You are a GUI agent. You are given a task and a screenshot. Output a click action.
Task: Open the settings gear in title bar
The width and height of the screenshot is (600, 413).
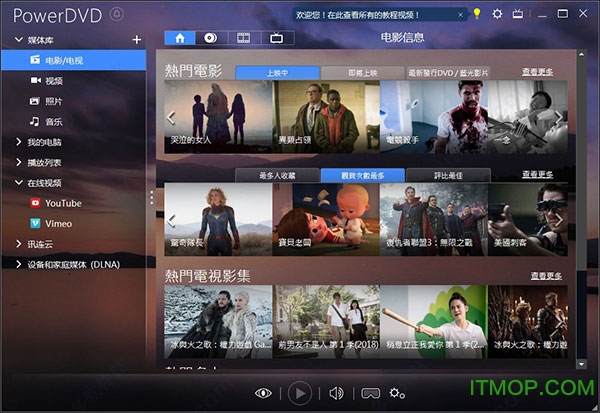coord(497,14)
